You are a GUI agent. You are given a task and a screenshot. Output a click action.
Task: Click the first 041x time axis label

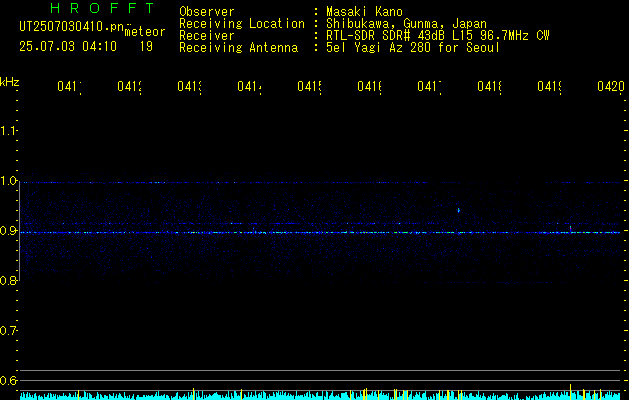(69, 86)
